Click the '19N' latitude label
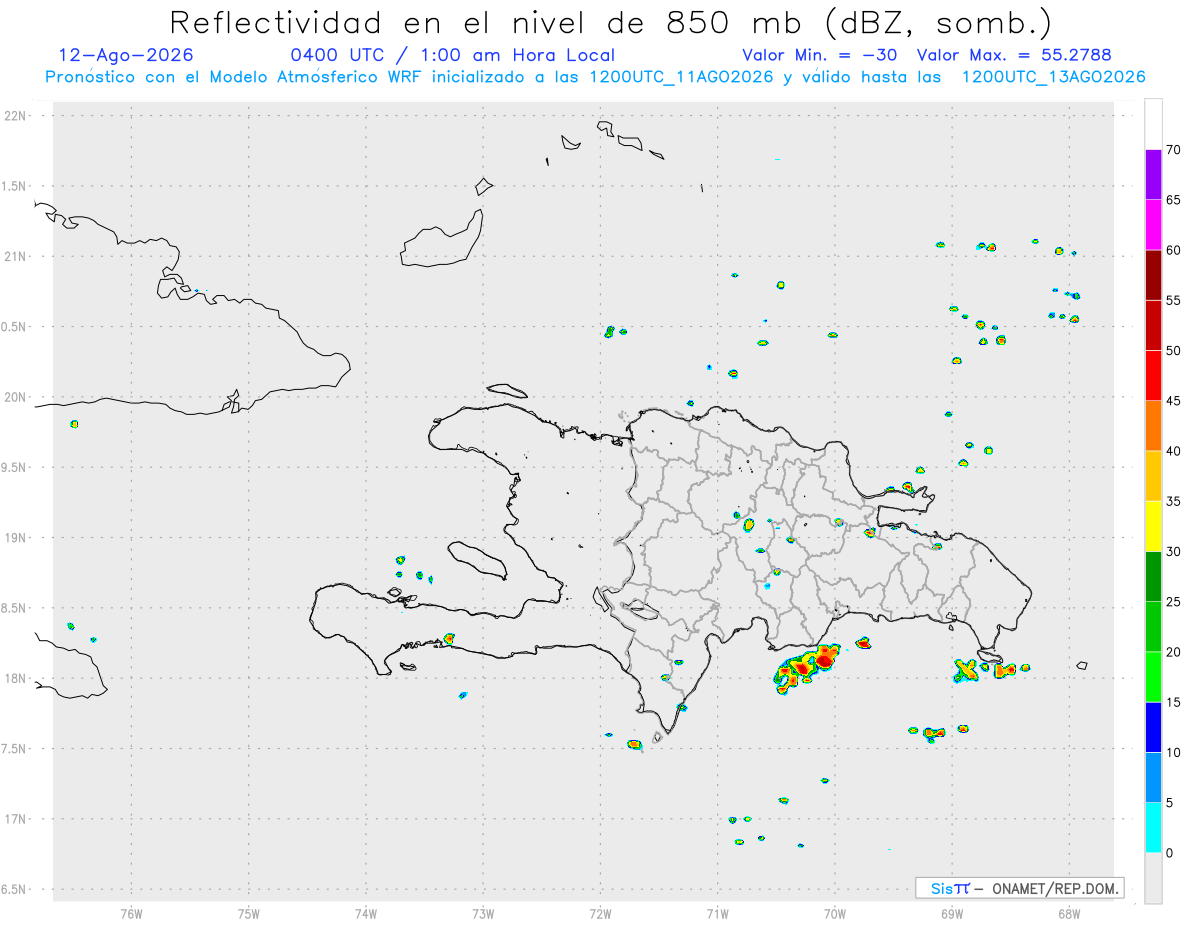The image size is (1200, 927). click(x=17, y=537)
